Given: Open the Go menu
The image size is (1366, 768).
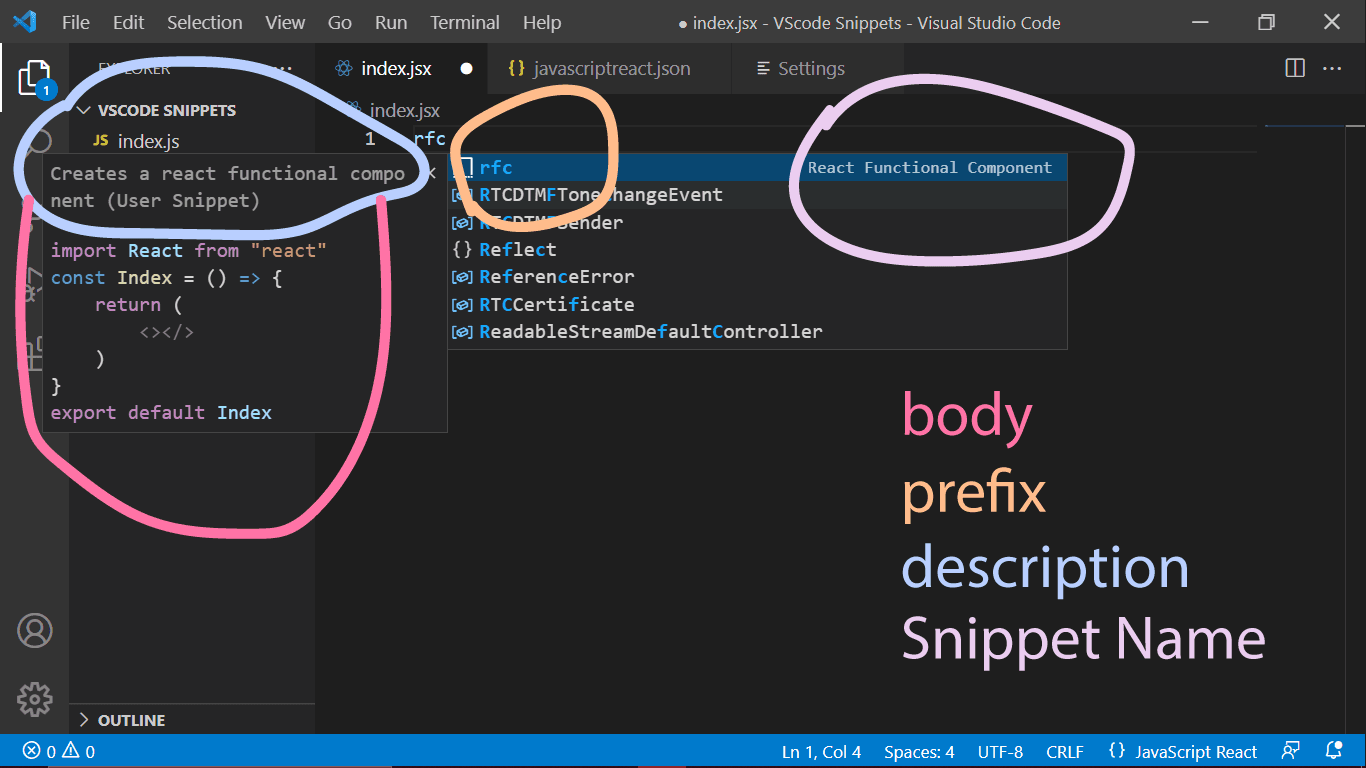Looking at the screenshot, I should click(340, 22).
